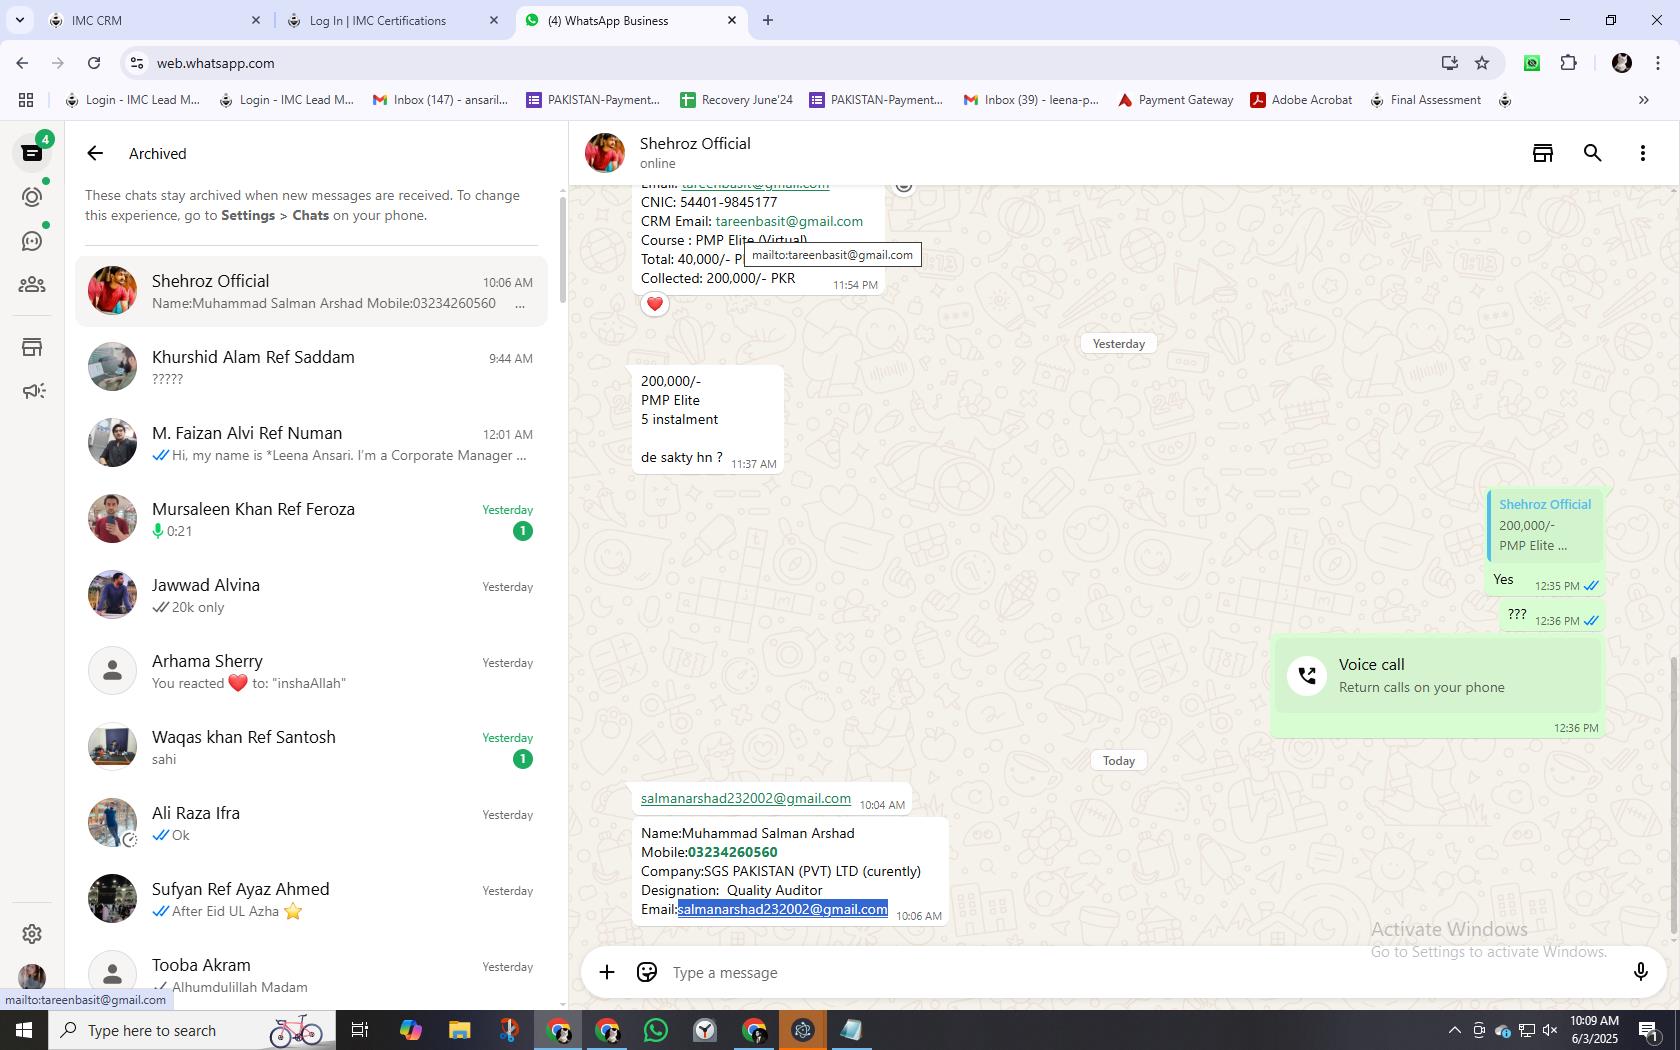
Task: Go back in browser history
Action: click(x=22, y=63)
